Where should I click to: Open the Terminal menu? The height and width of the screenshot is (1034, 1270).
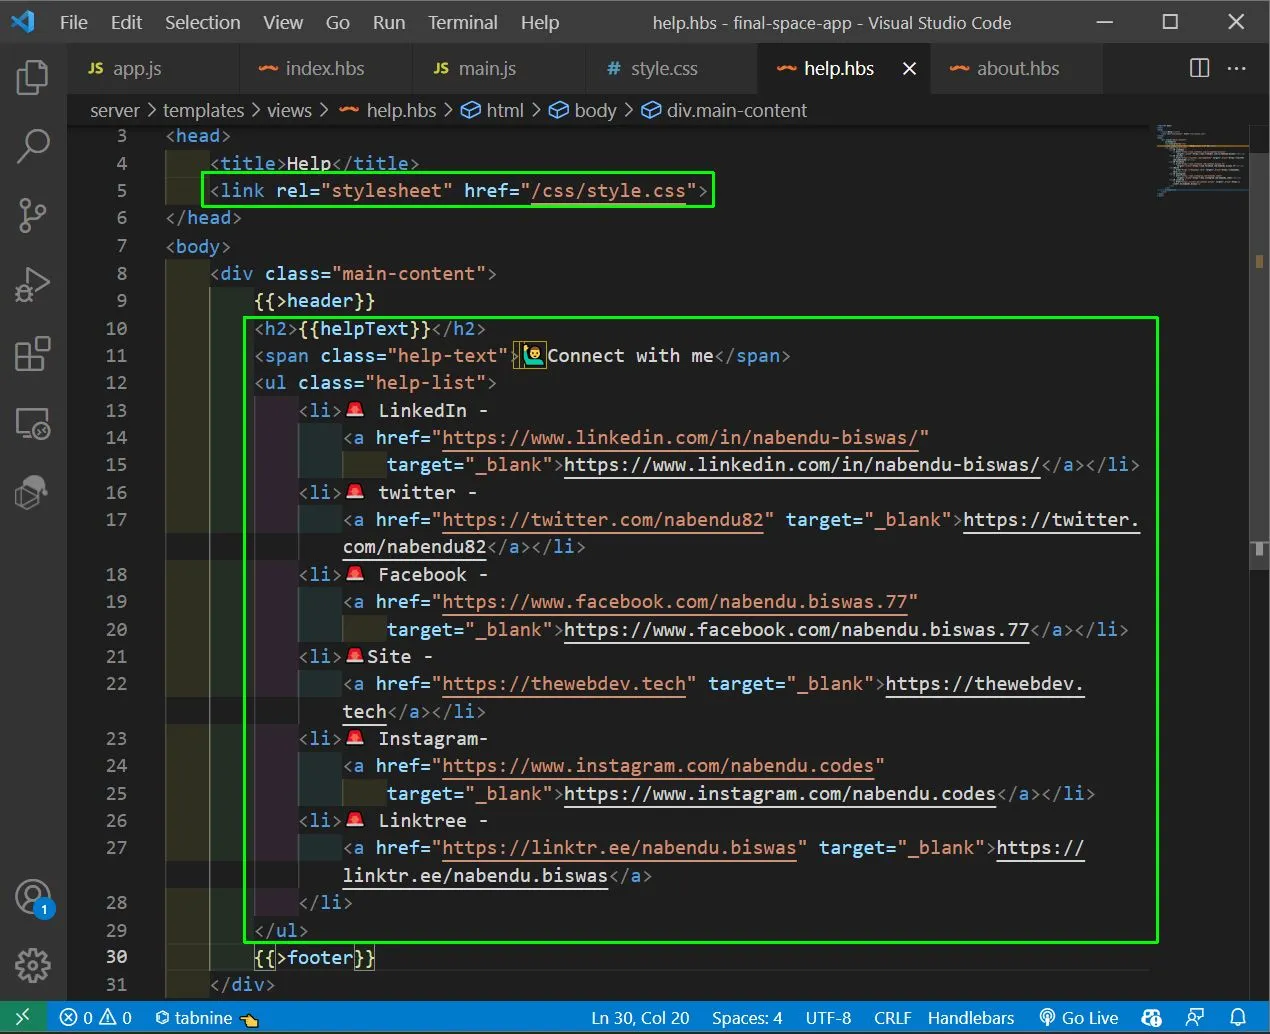pyautogui.click(x=462, y=22)
